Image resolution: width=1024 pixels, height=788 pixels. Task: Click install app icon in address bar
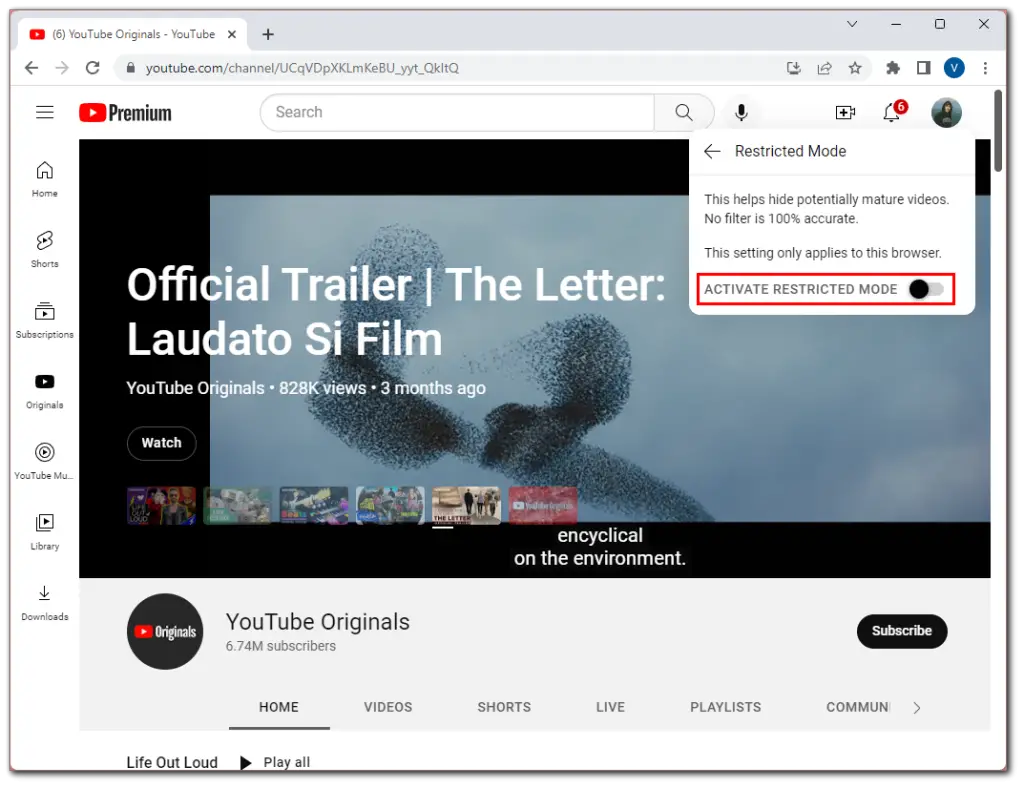(793, 68)
